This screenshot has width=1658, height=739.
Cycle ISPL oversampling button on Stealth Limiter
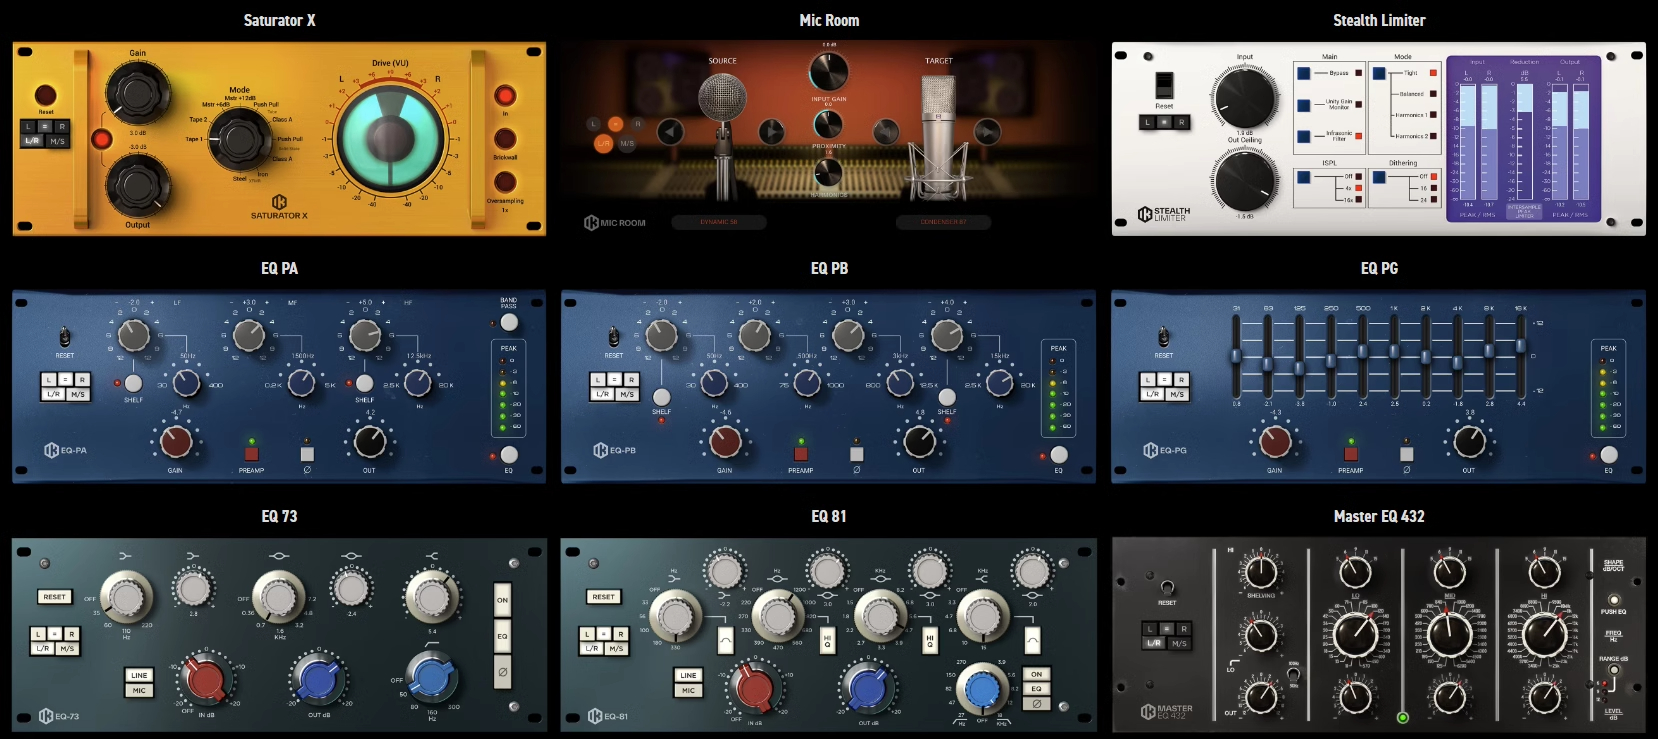pos(1304,178)
